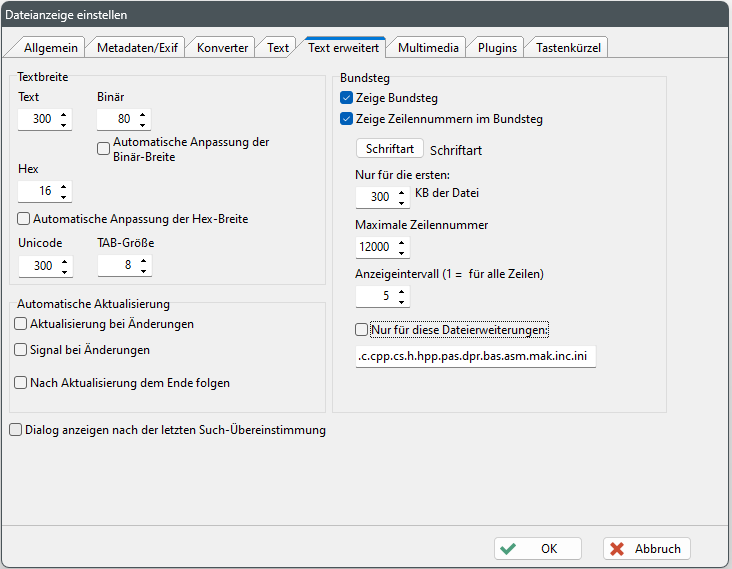Decrease the Maximale Zeilennummer value
The width and height of the screenshot is (732, 569).
[x=402, y=252]
